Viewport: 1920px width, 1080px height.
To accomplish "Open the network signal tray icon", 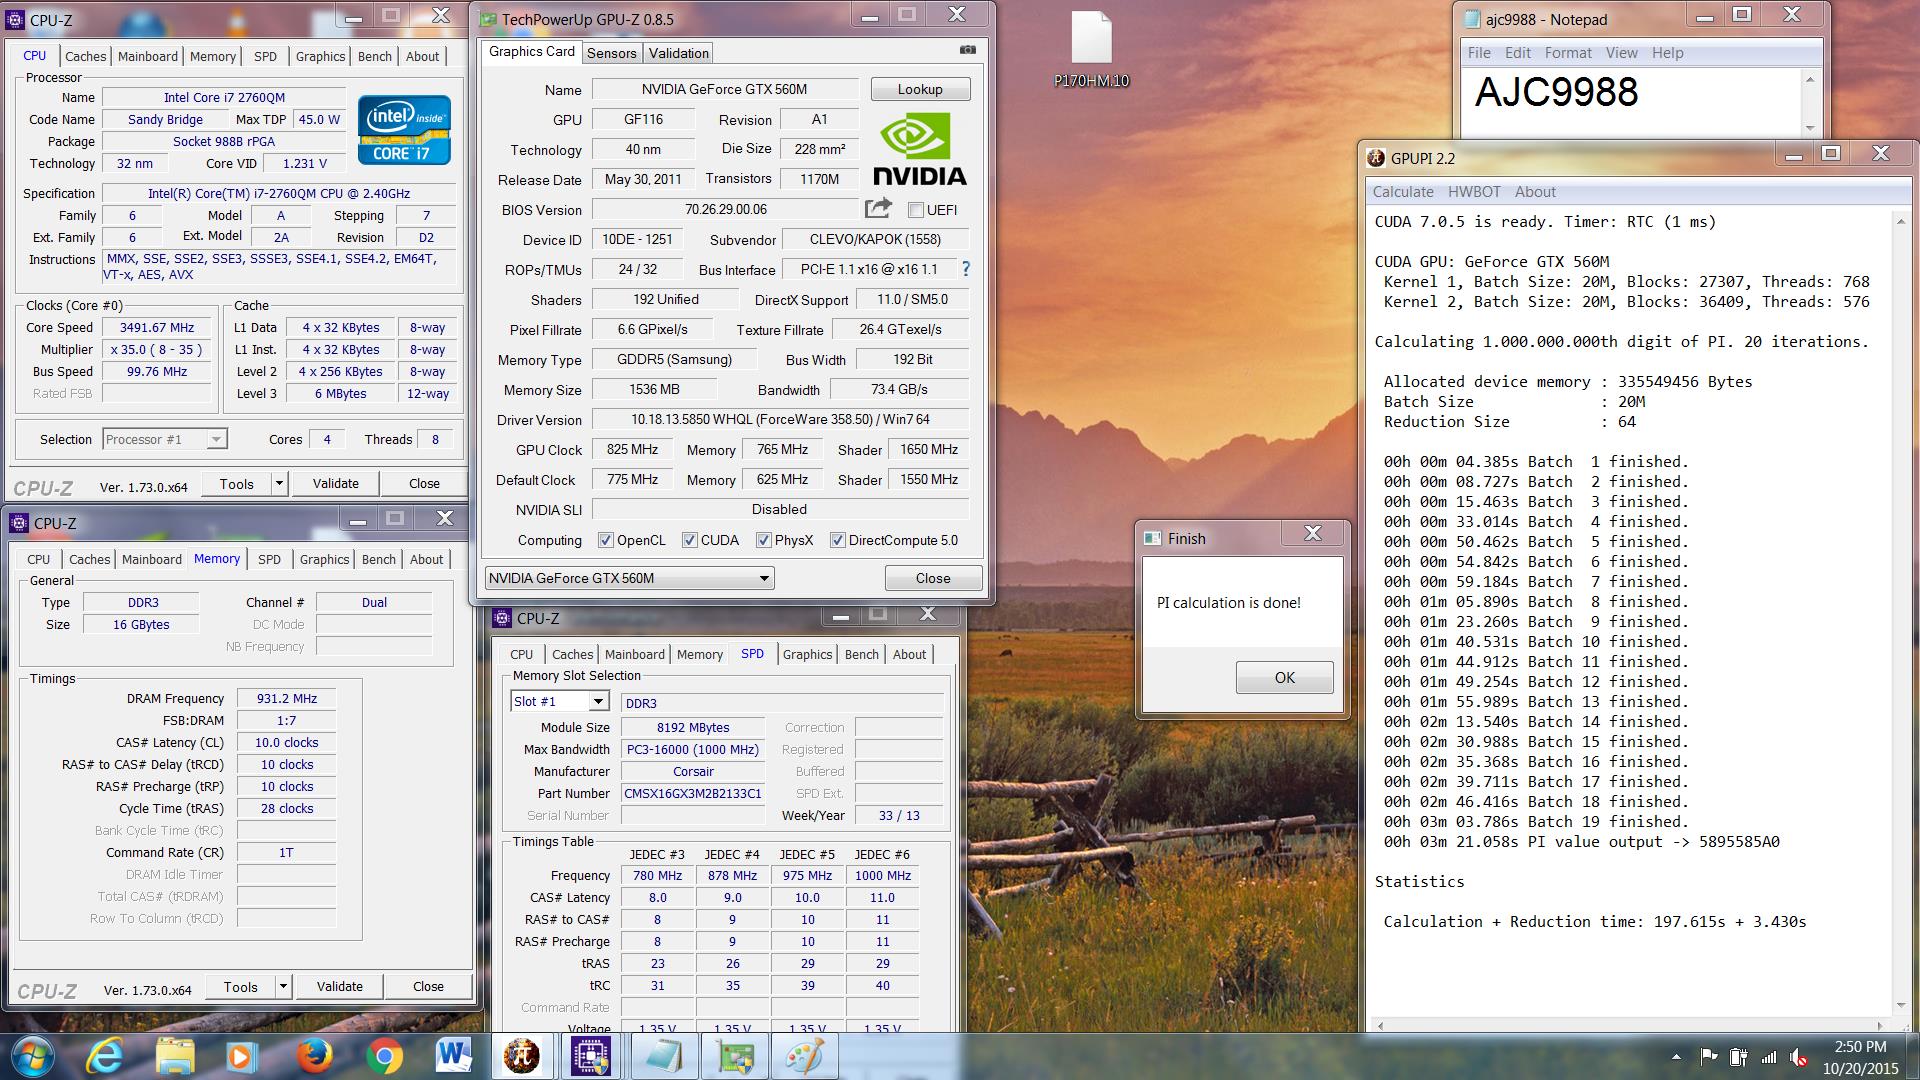I will [x=1769, y=1057].
